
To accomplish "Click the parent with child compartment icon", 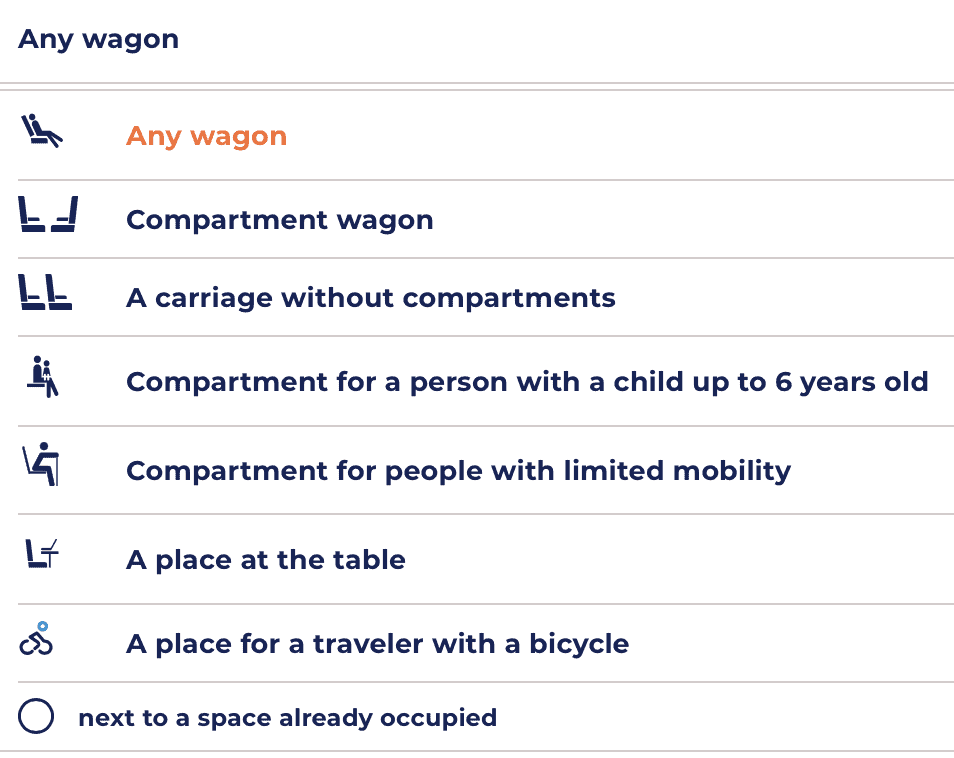I will click(43, 377).
